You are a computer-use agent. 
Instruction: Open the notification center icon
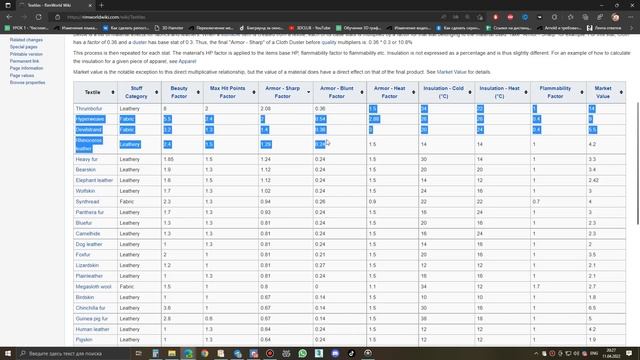(x=629, y=353)
